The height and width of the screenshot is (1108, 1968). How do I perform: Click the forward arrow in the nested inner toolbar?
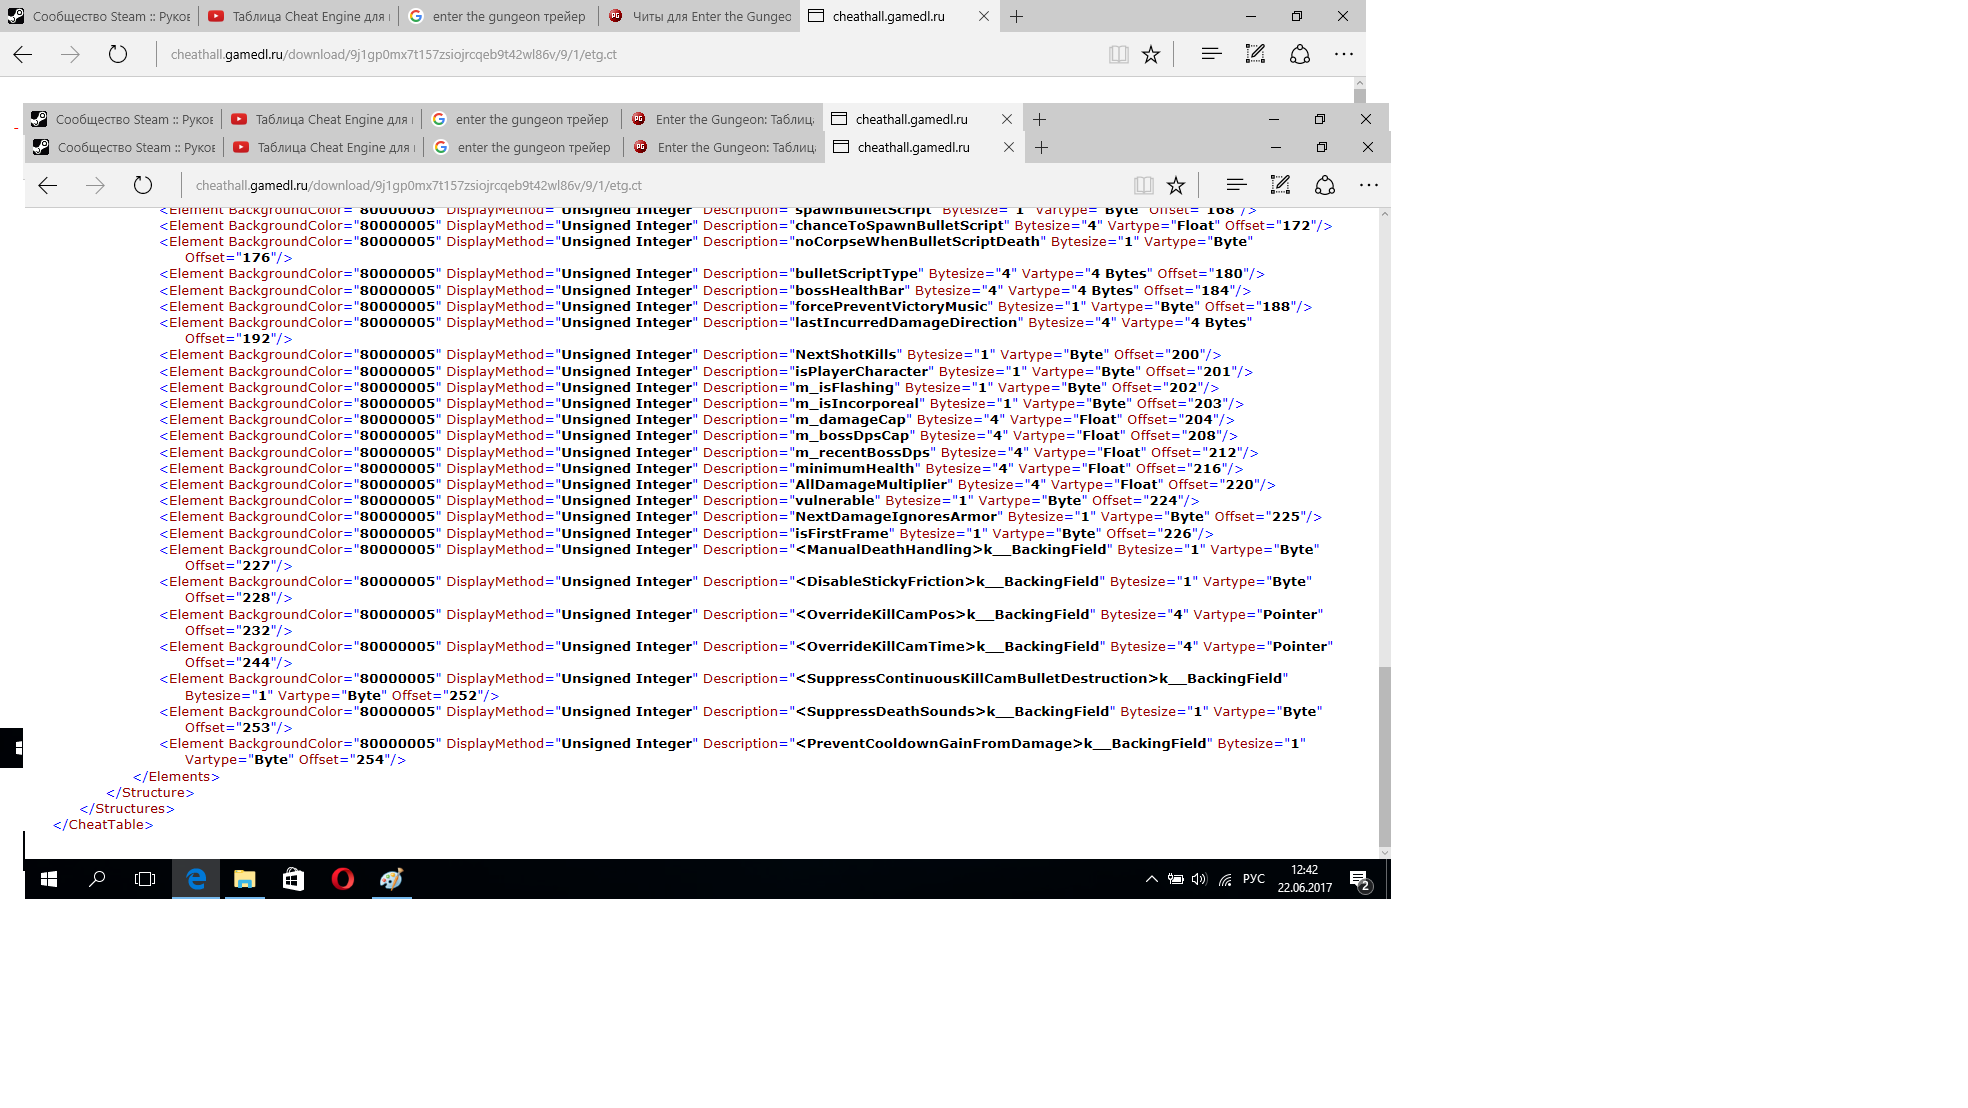95,185
